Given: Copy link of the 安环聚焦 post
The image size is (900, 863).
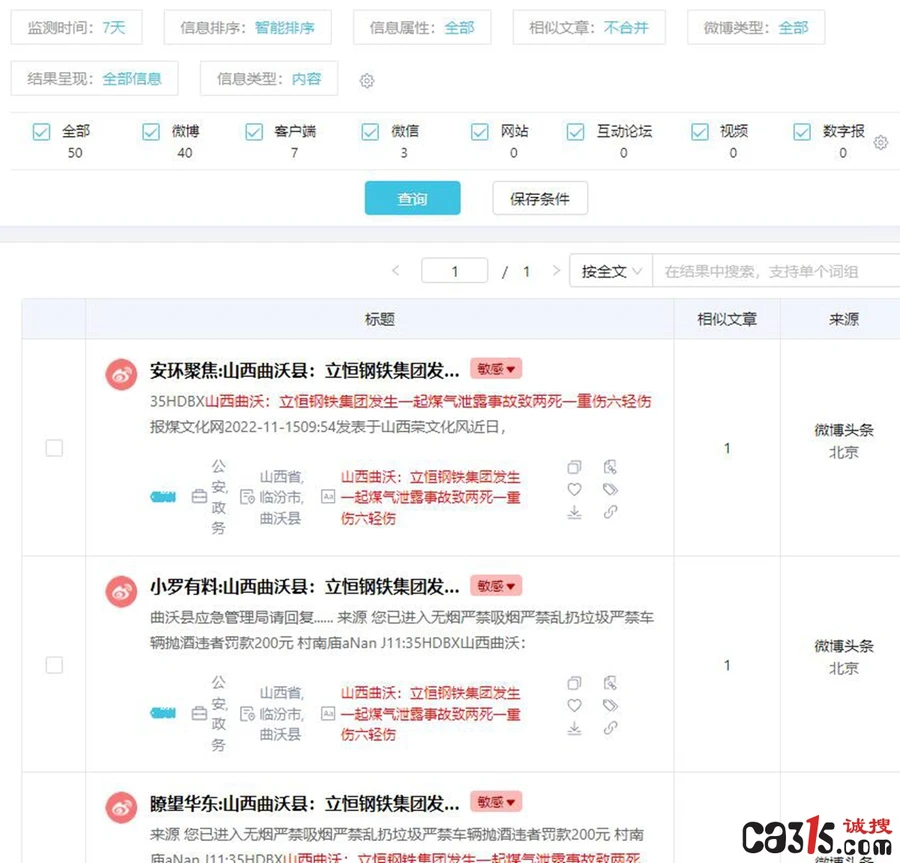Looking at the screenshot, I should point(610,511).
